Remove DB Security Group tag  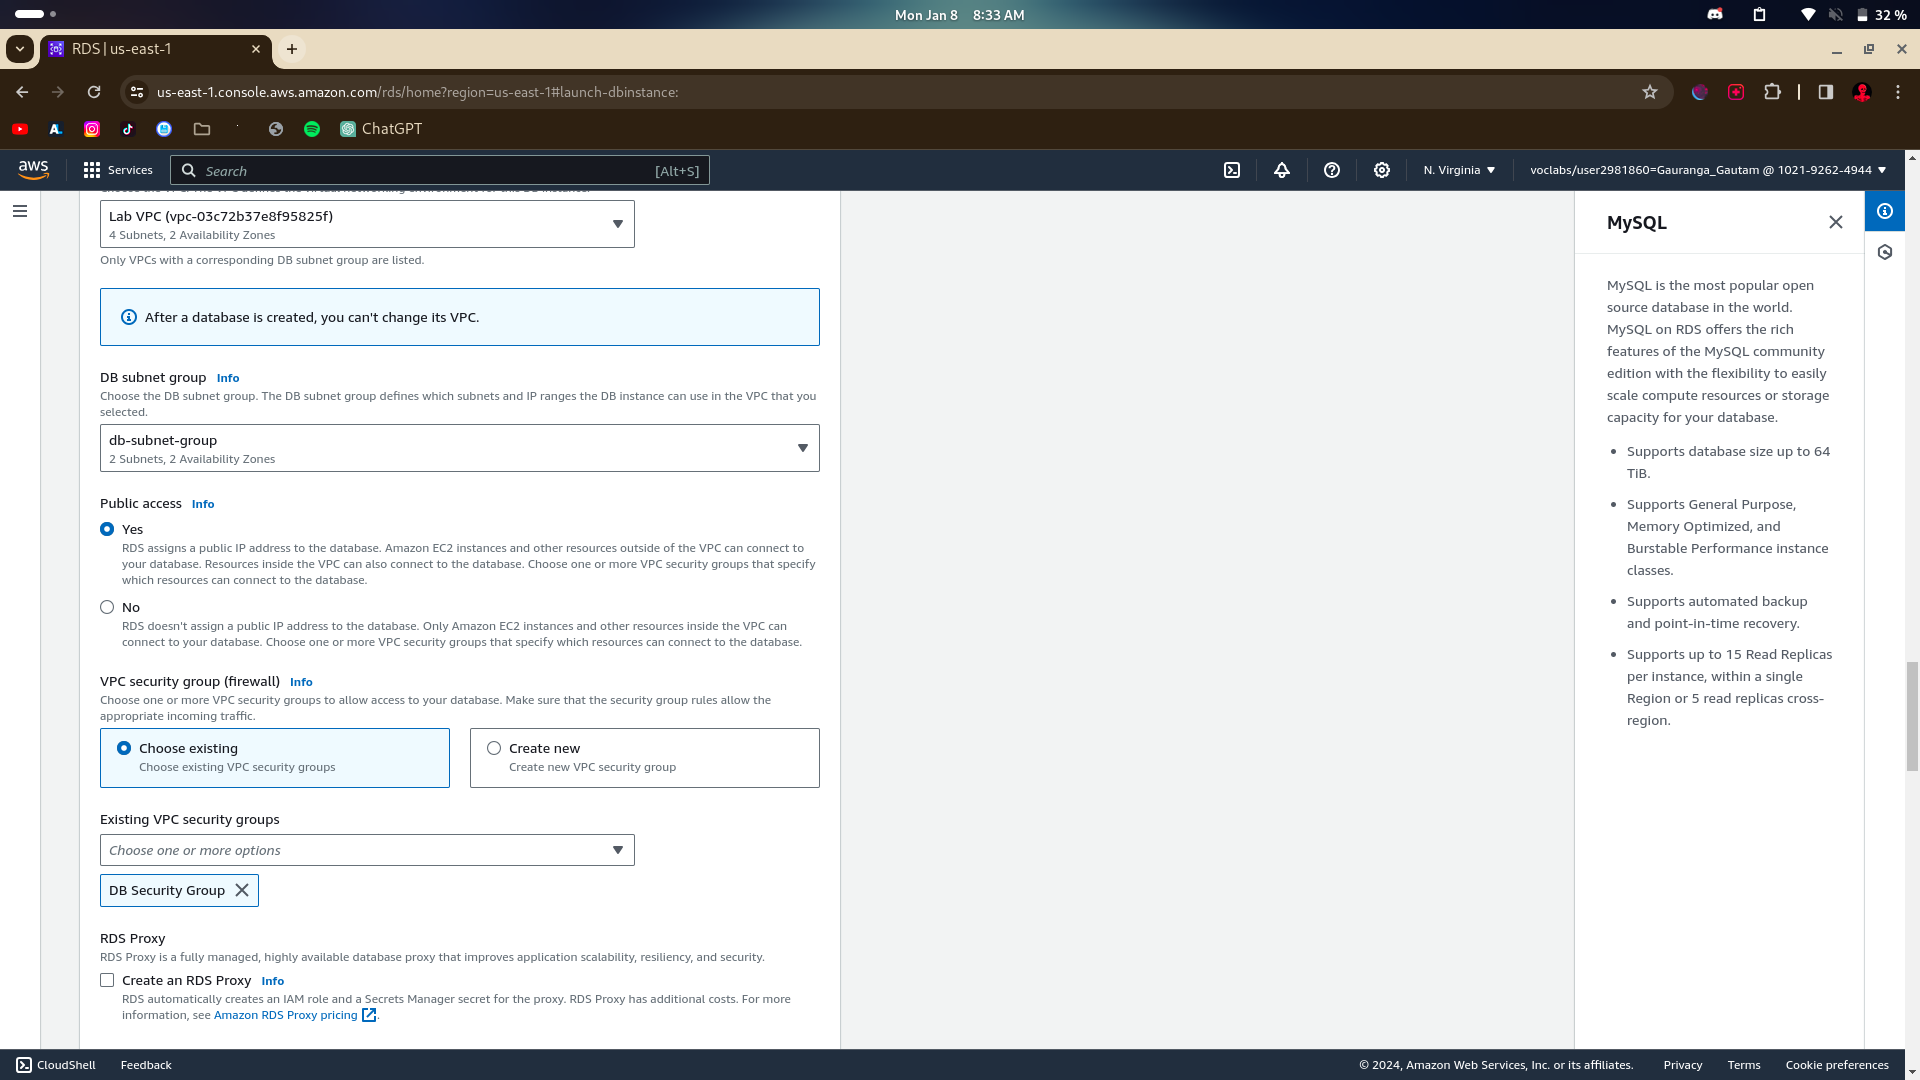point(242,890)
